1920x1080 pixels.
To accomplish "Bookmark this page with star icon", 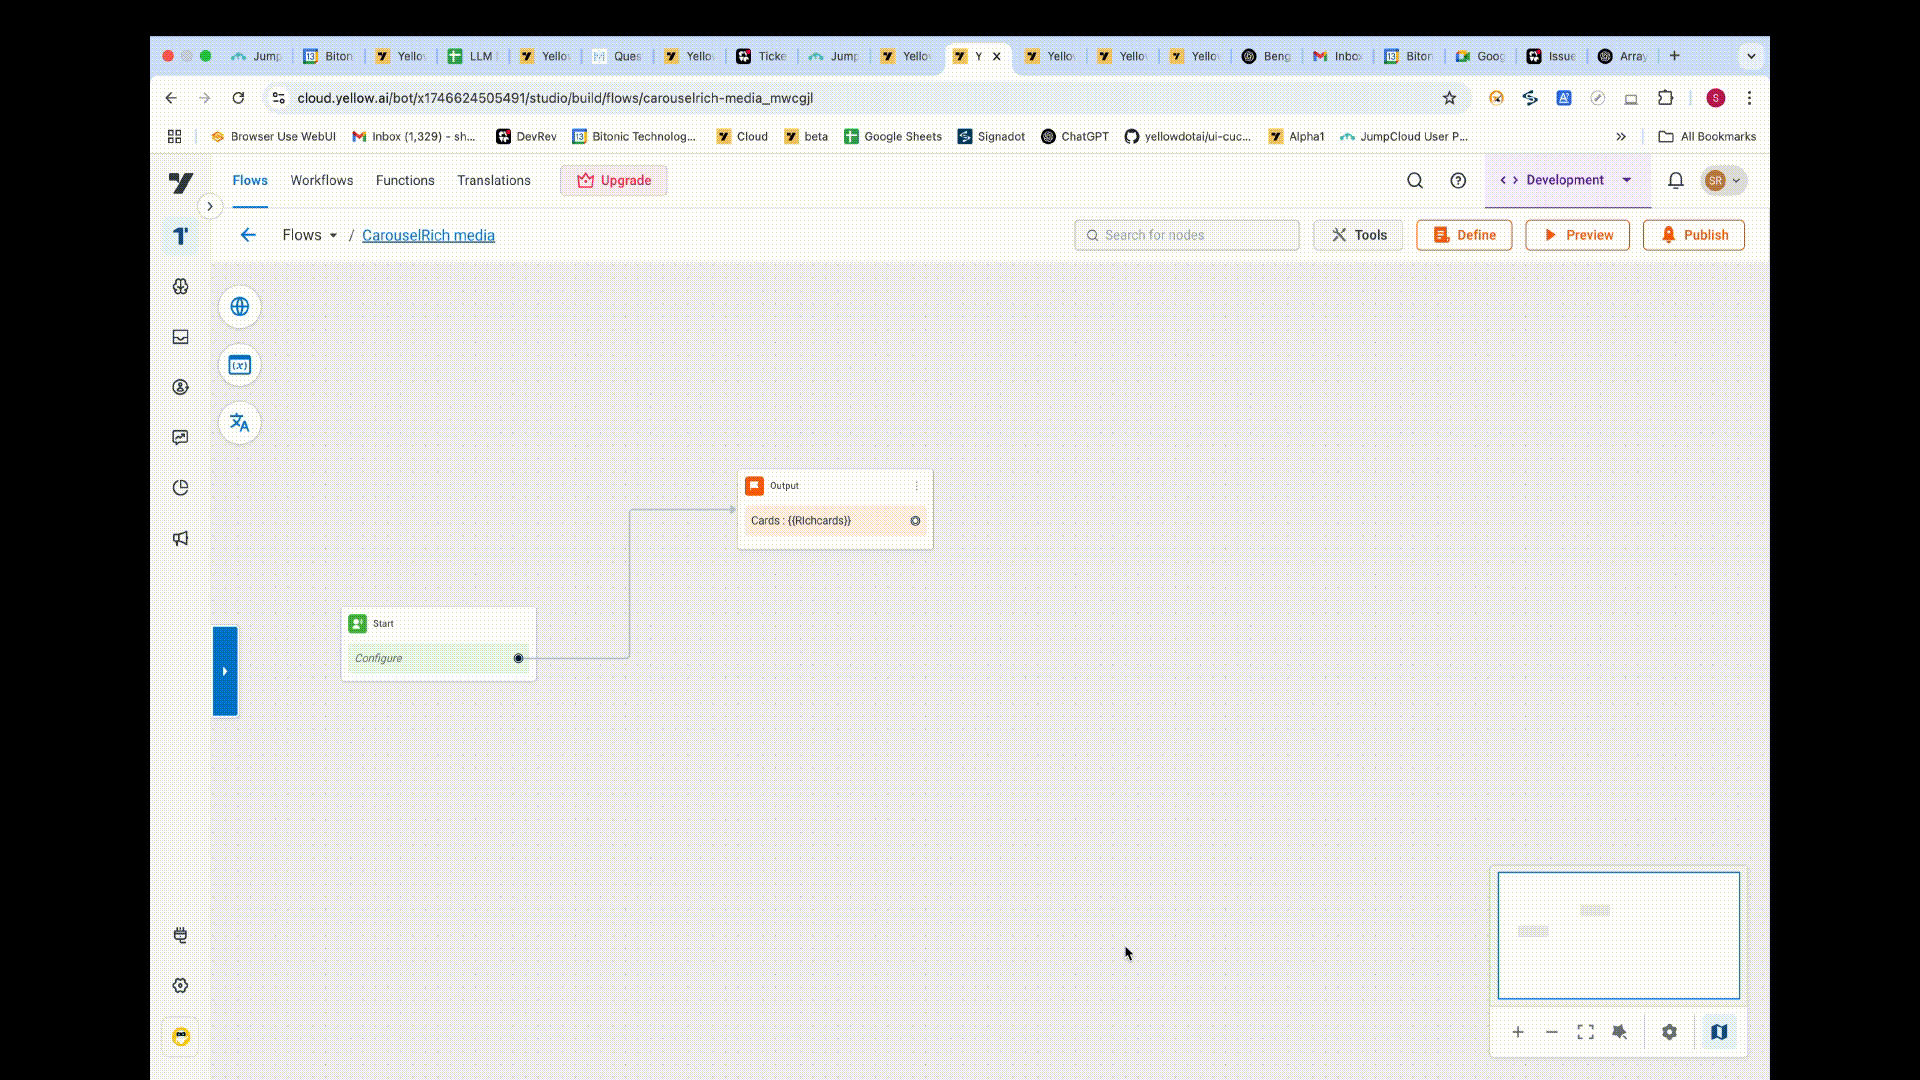I will point(1449,98).
